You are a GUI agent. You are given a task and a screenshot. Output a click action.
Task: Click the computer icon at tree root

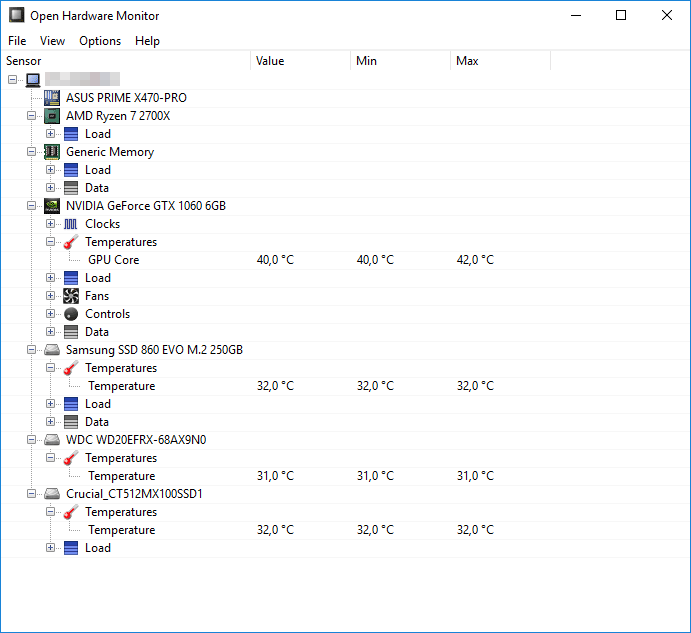[x=33, y=80]
